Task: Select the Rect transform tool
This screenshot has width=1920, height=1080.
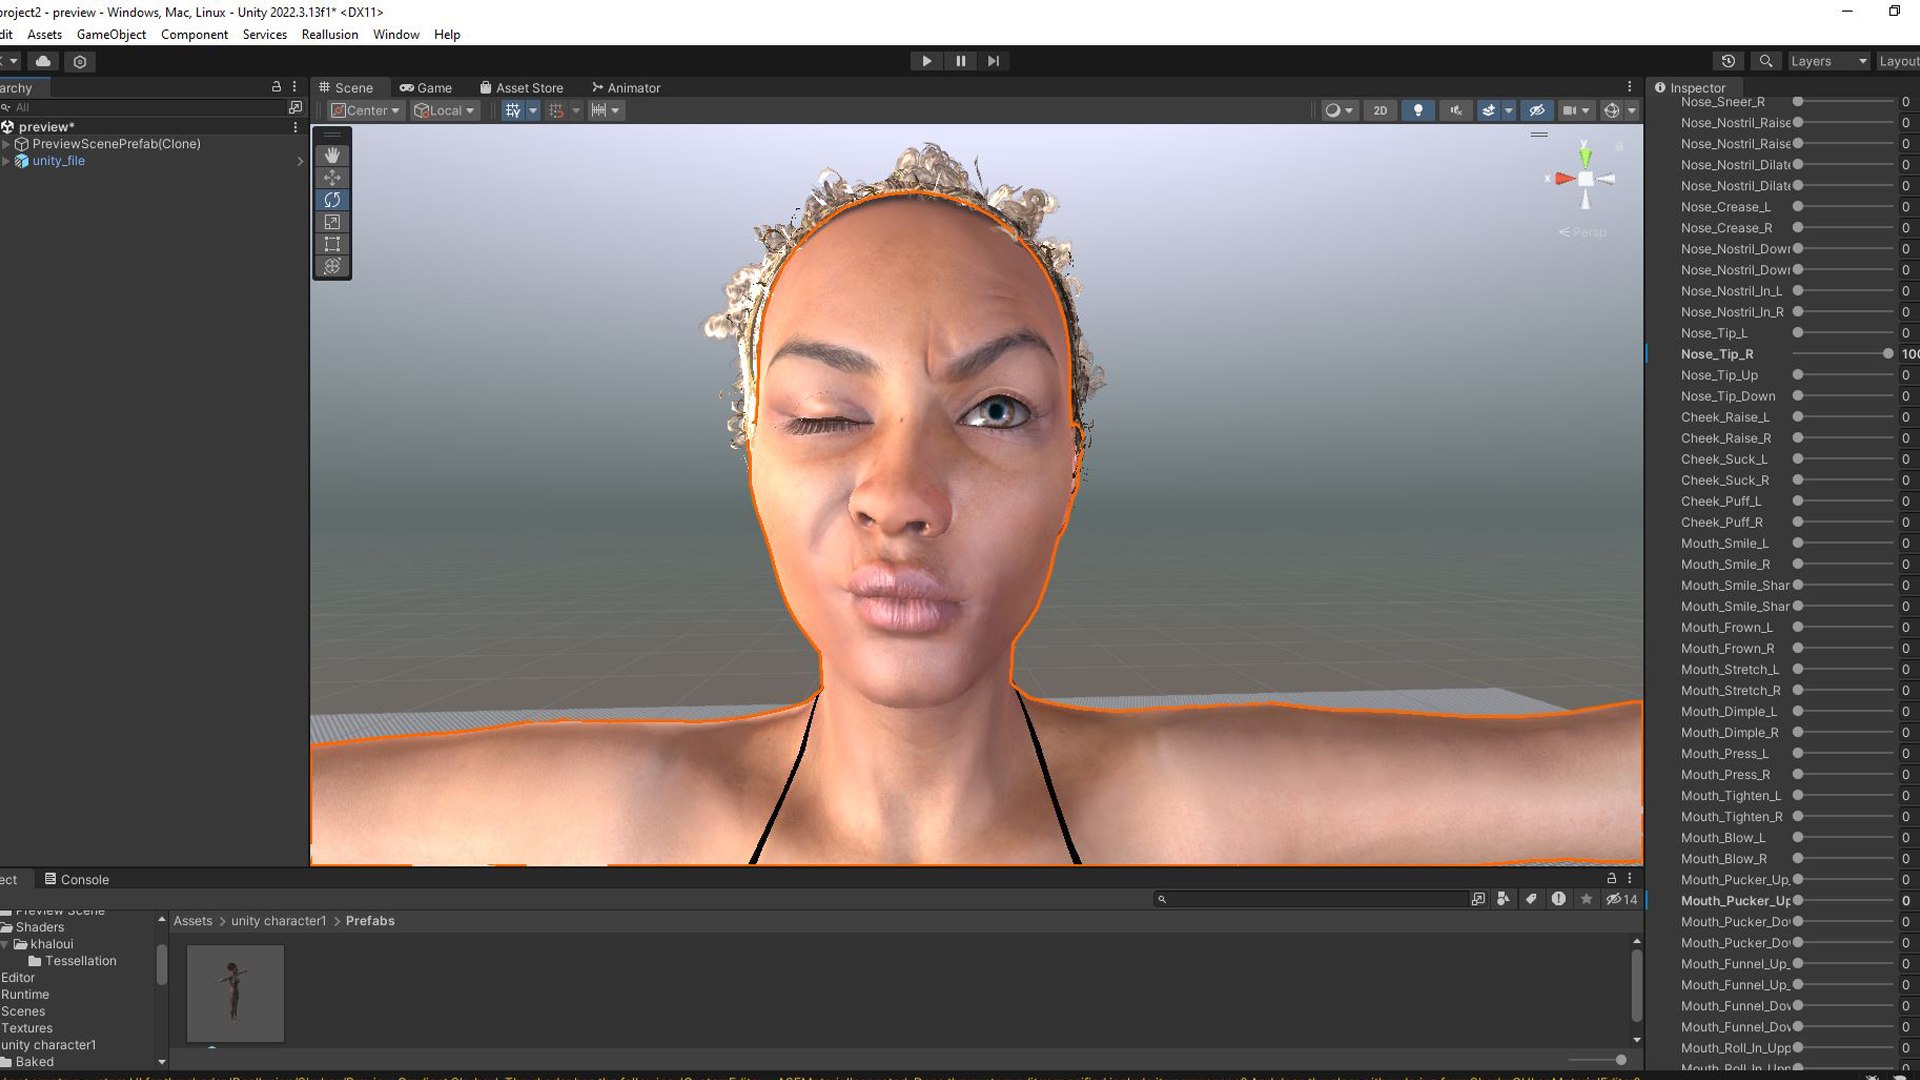Action: (332, 244)
